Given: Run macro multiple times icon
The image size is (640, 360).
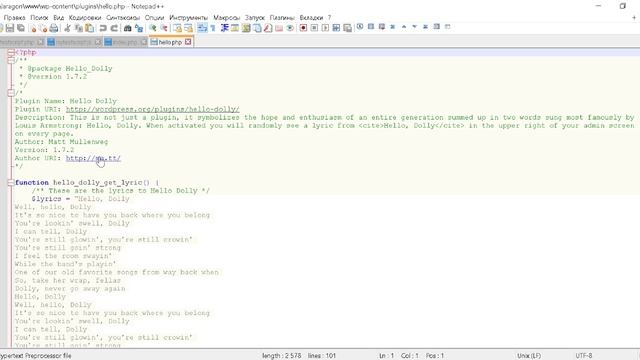Looking at the screenshot, I should click(336, 28).
